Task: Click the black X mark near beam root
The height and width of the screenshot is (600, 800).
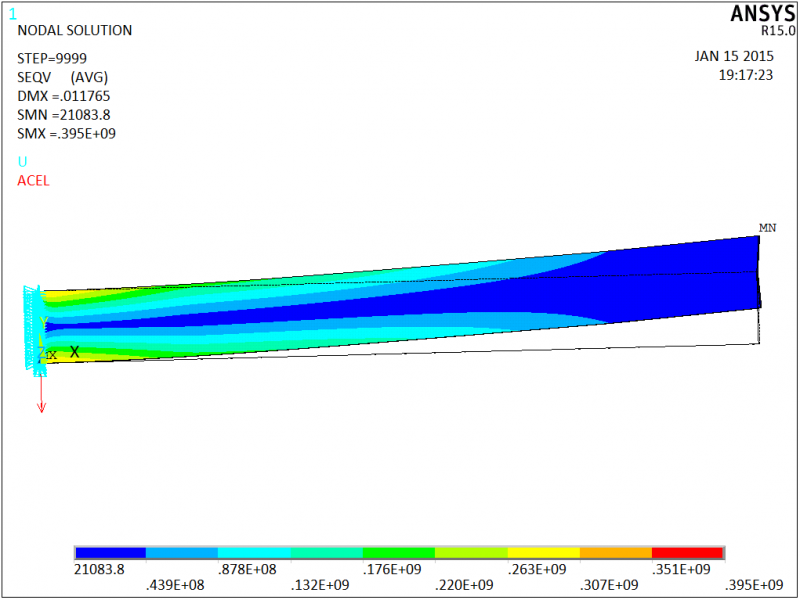Action: (x=74, y=352)
